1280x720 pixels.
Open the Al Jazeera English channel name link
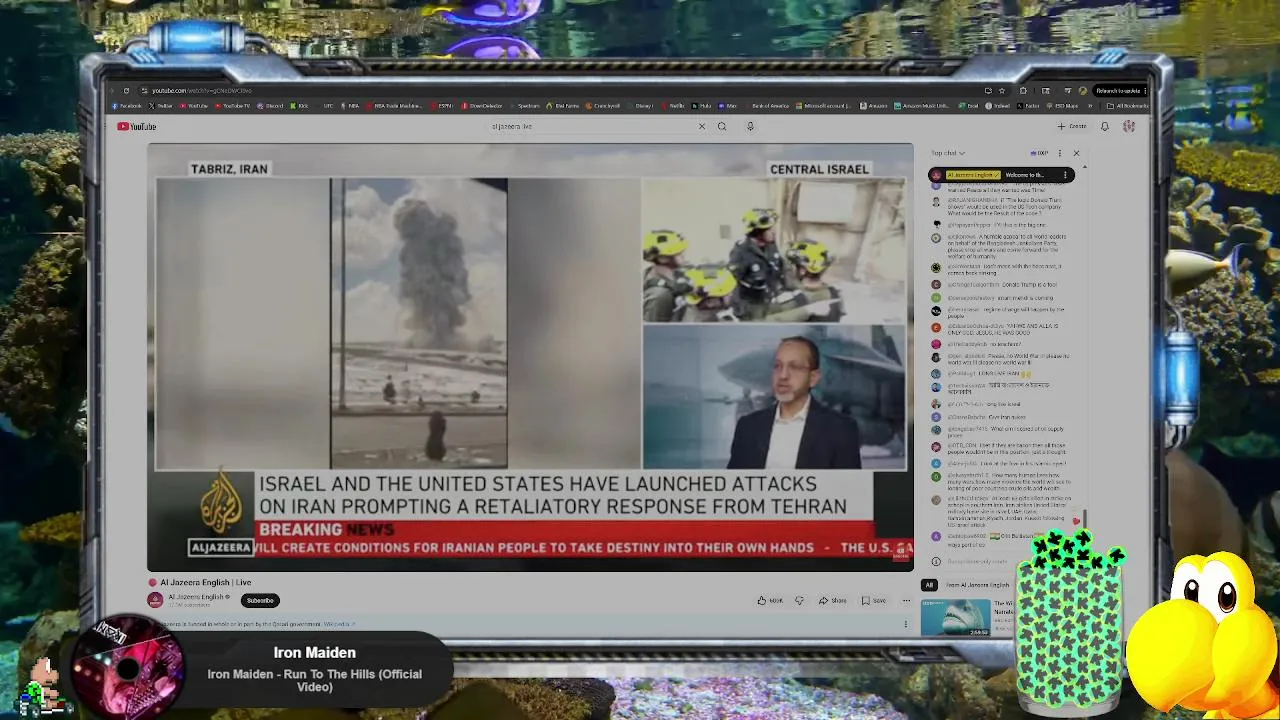coord(196,597)
